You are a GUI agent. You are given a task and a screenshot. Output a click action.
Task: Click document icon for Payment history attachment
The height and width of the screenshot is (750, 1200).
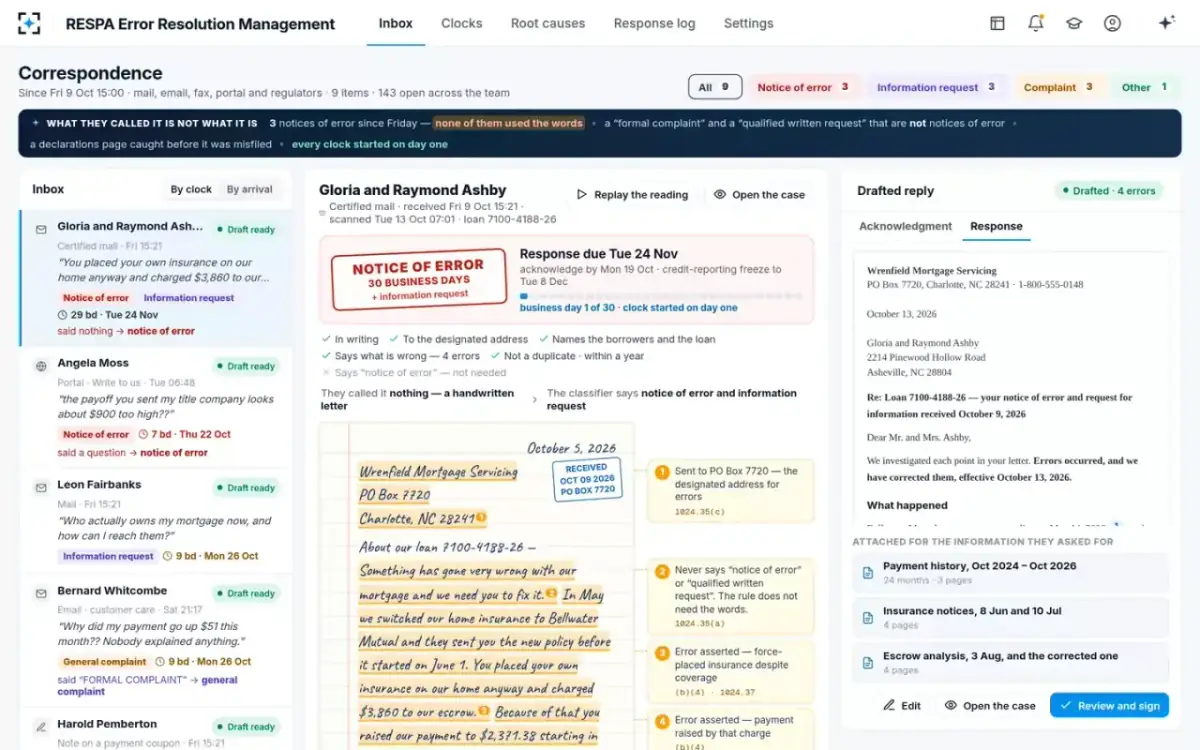pos(868,572)
